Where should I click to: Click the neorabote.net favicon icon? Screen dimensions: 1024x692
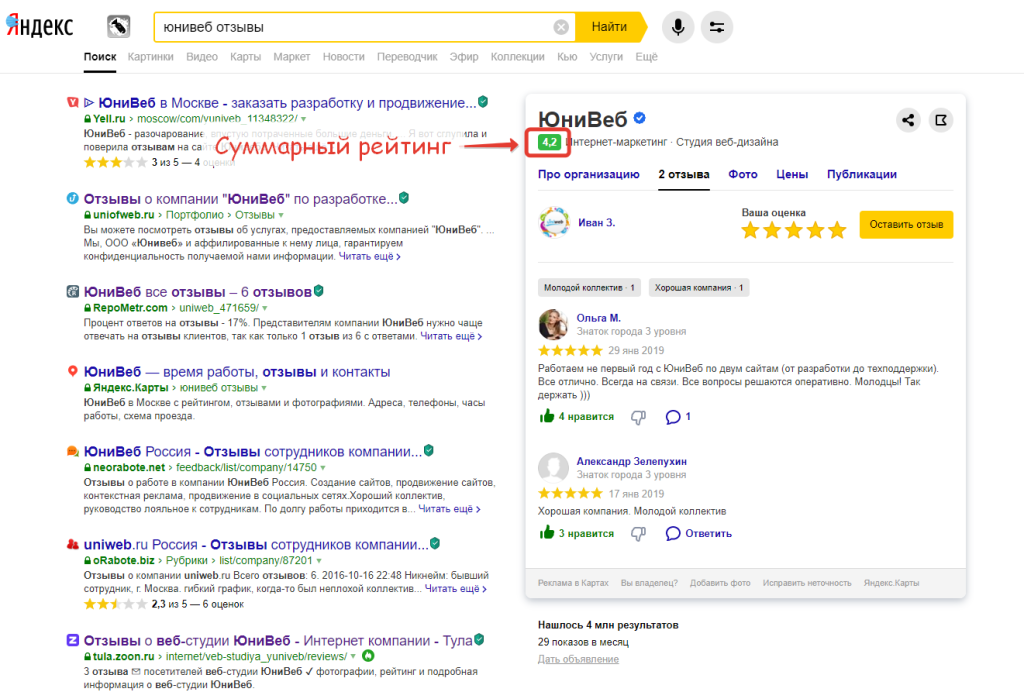coord(72,451)
